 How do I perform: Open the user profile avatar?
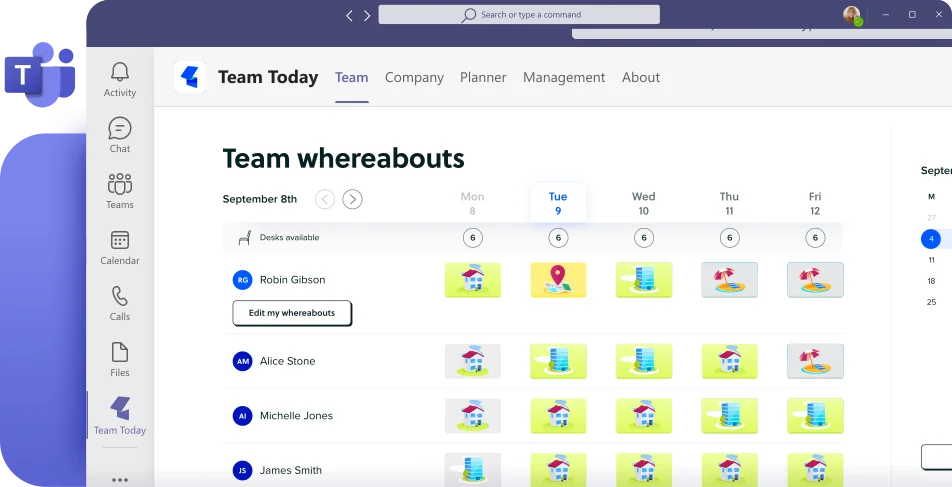point(852,15)
